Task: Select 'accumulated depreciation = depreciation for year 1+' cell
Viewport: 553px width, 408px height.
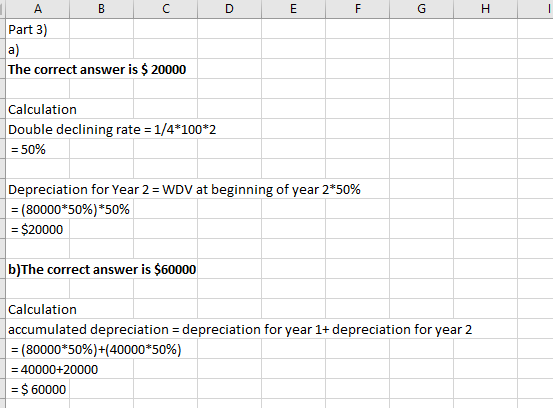Action: (x=240, y=329)
